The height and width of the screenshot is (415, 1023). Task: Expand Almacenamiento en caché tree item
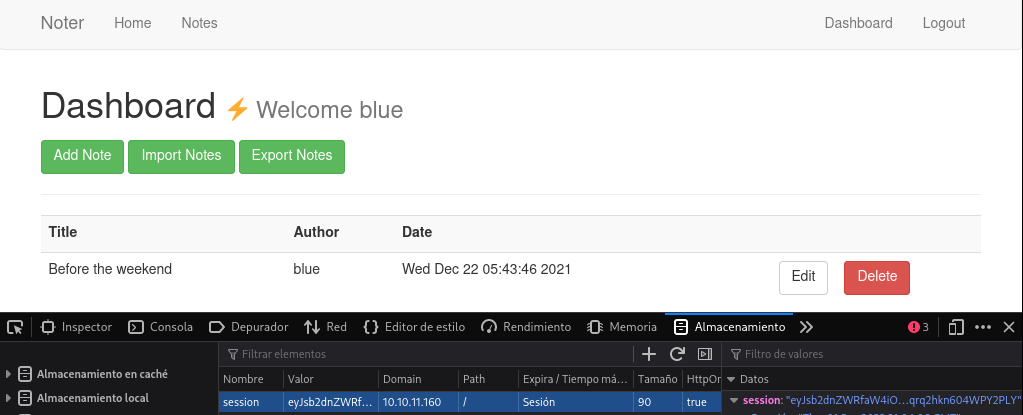pyautogui.click(x=9, y=374)
